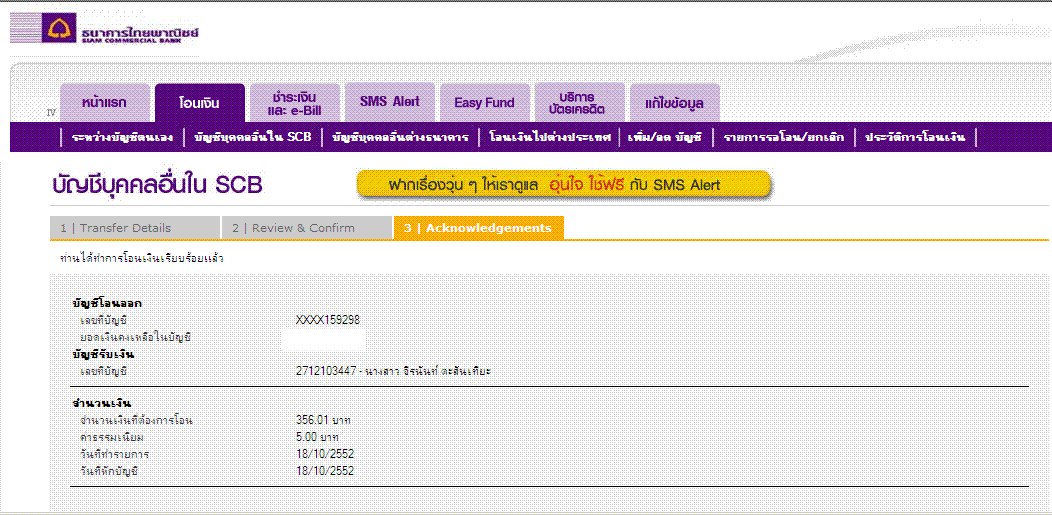Select step 1 Transfer Details
This screenshot has width=1052, height=515.
coord(135,228)
